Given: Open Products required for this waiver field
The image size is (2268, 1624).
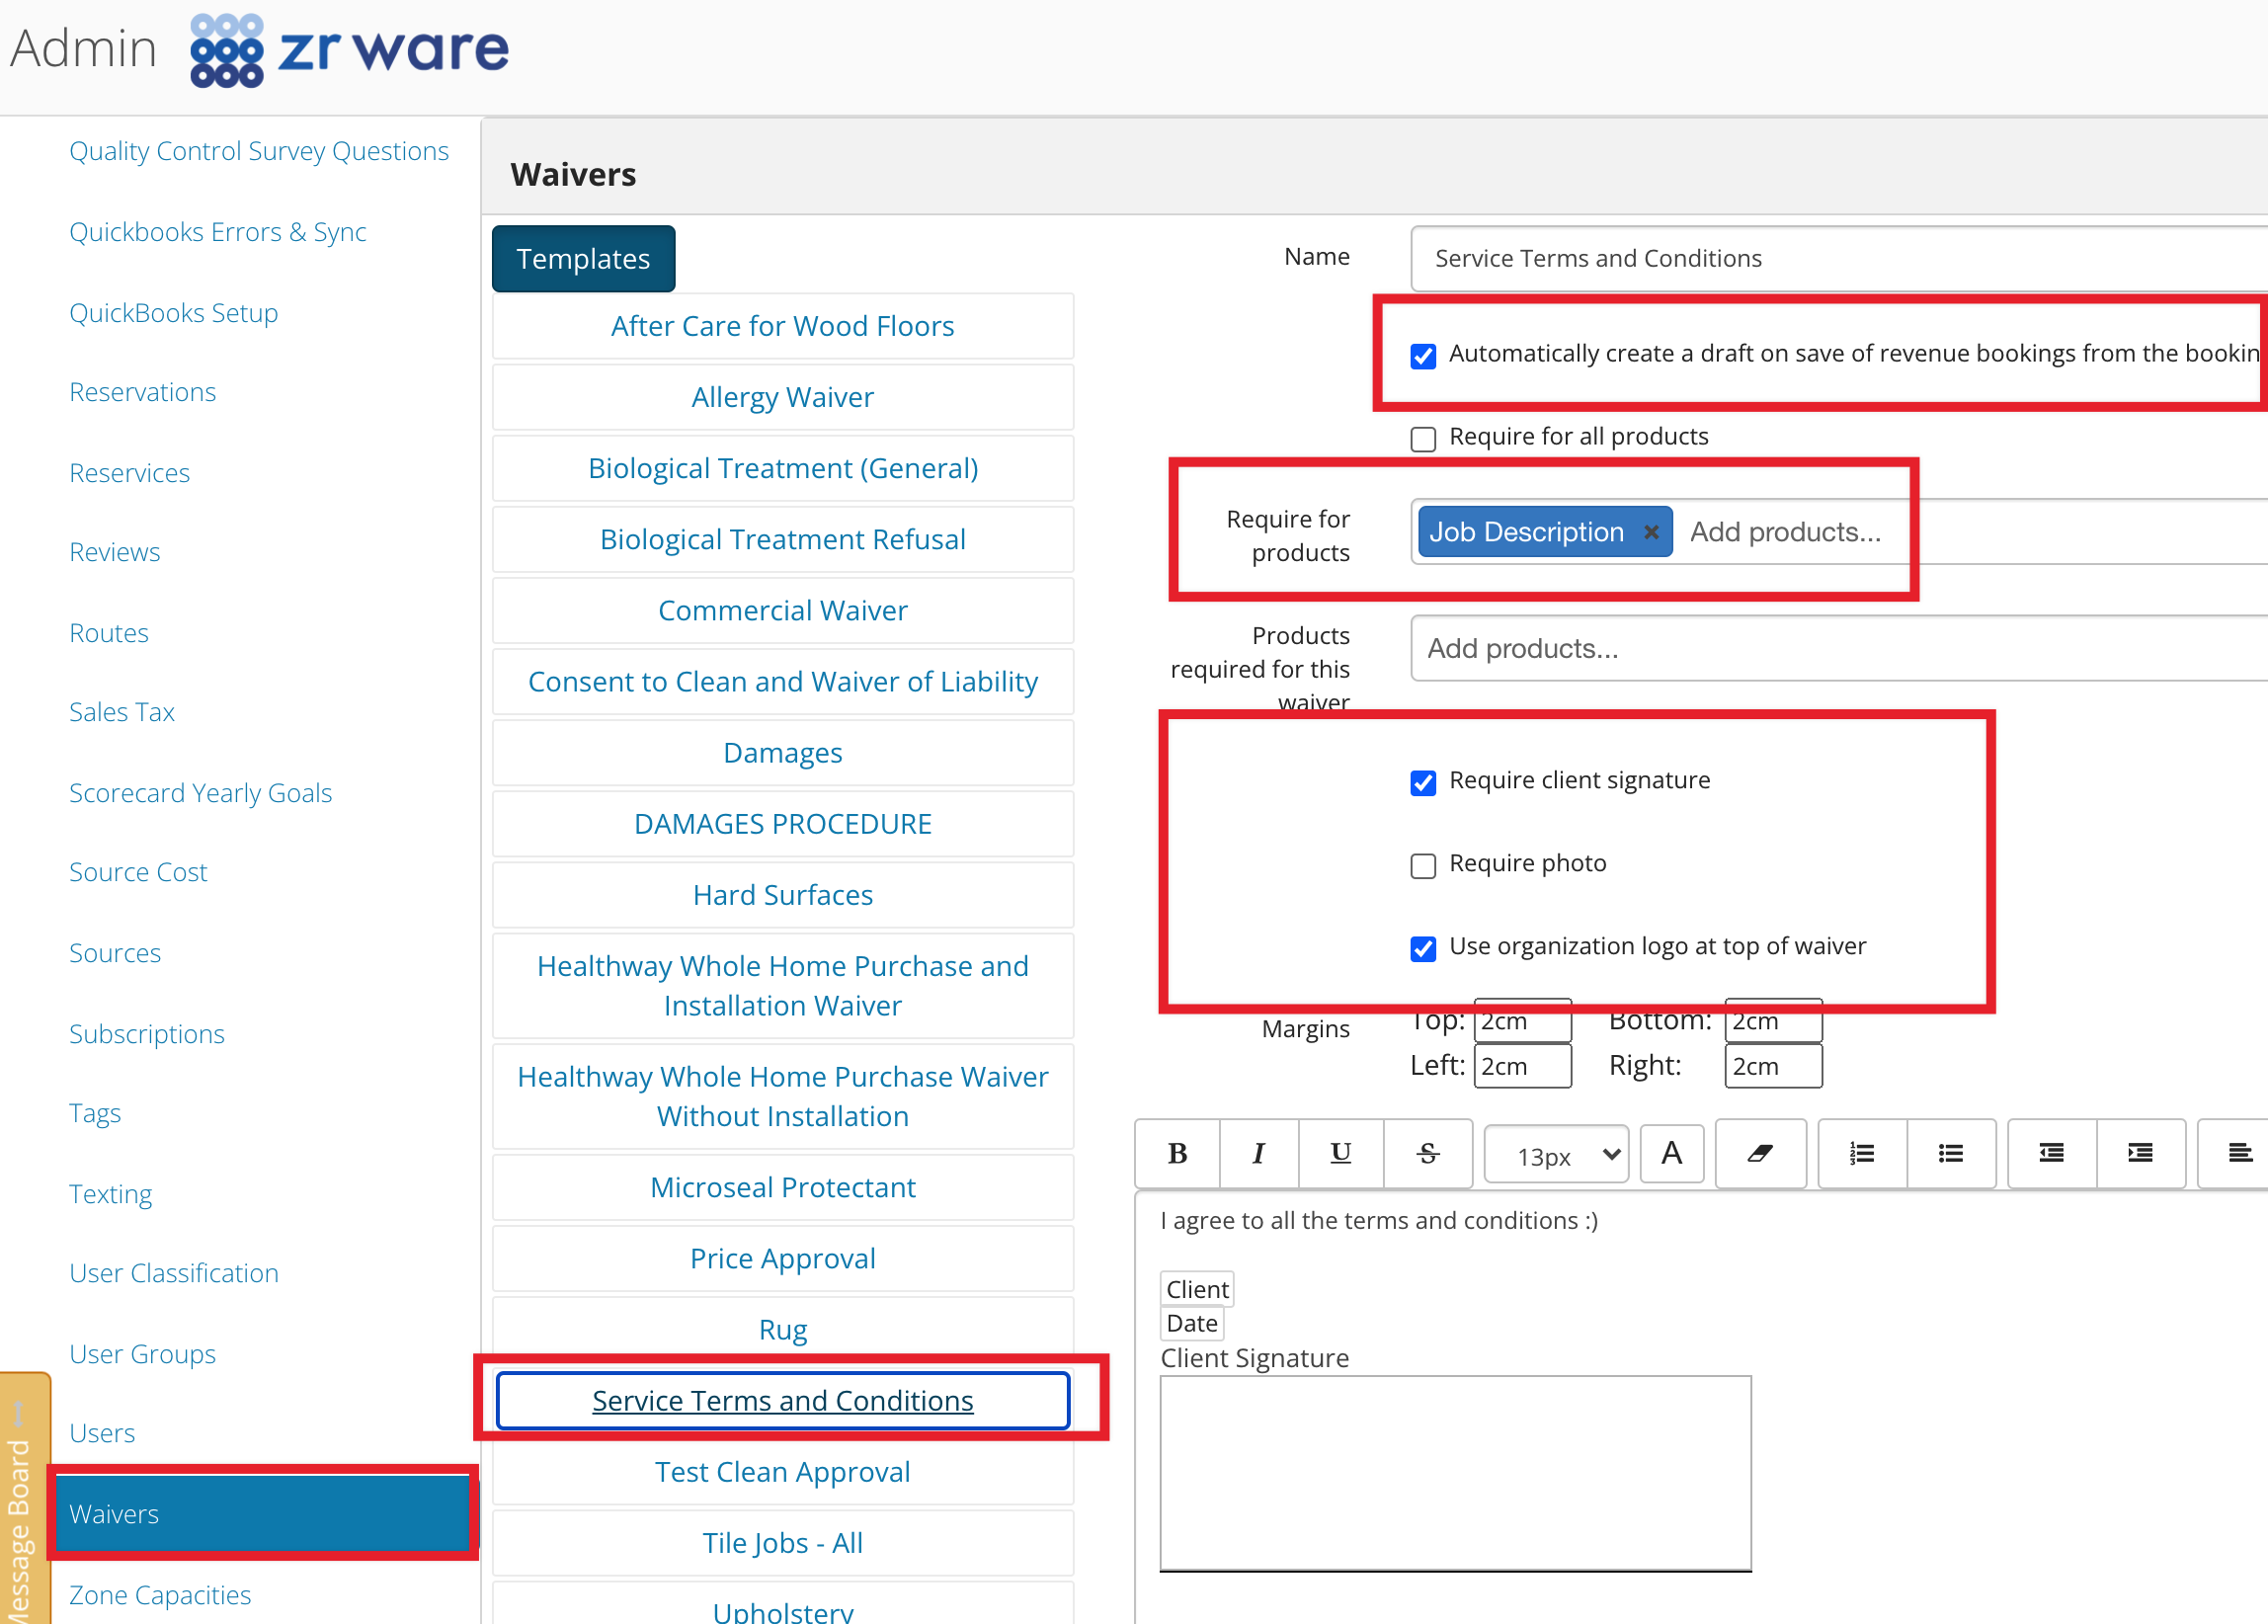Looking at the screenshot, I should click(1838, 648).
